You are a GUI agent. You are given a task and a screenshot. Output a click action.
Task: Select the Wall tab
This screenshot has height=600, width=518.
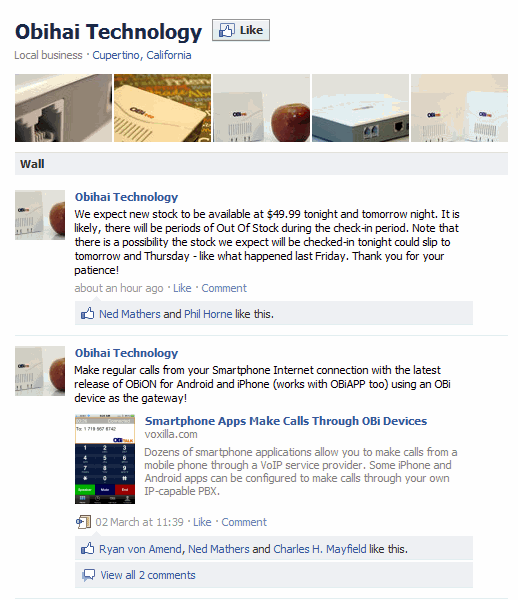[x=32, y=164]
